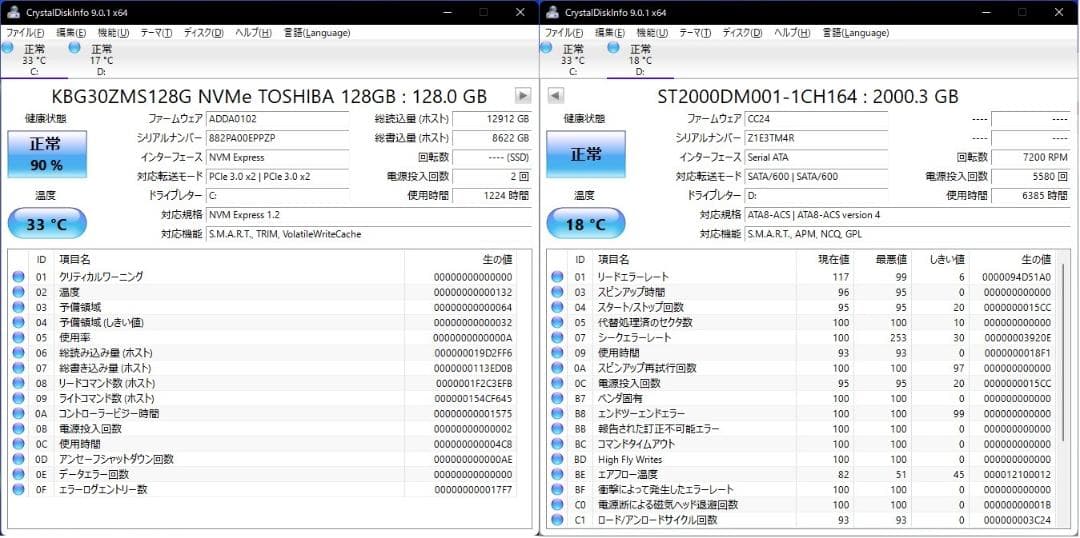Click power on count field 5580 回
This screenshot has width=1080, height=538.
(1031, 176)
